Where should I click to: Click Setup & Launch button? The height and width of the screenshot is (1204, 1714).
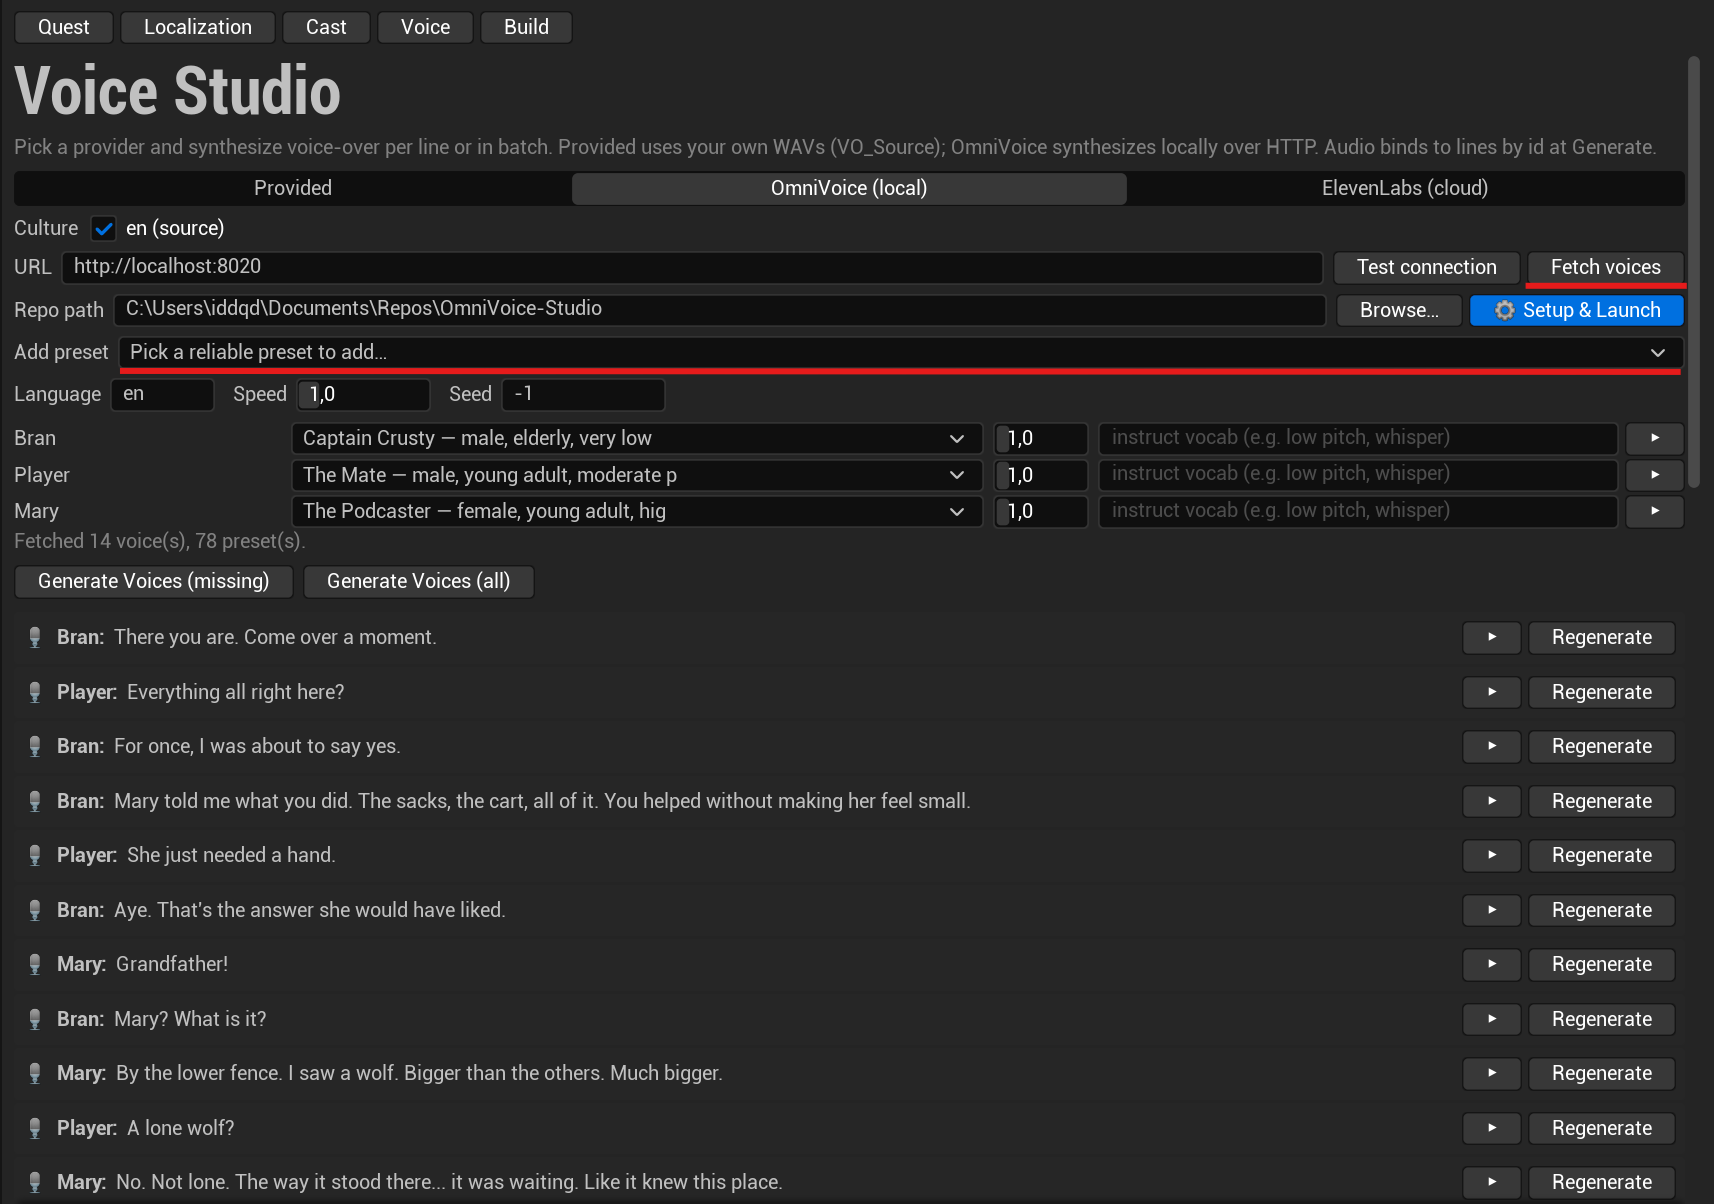click(1577, 310)
